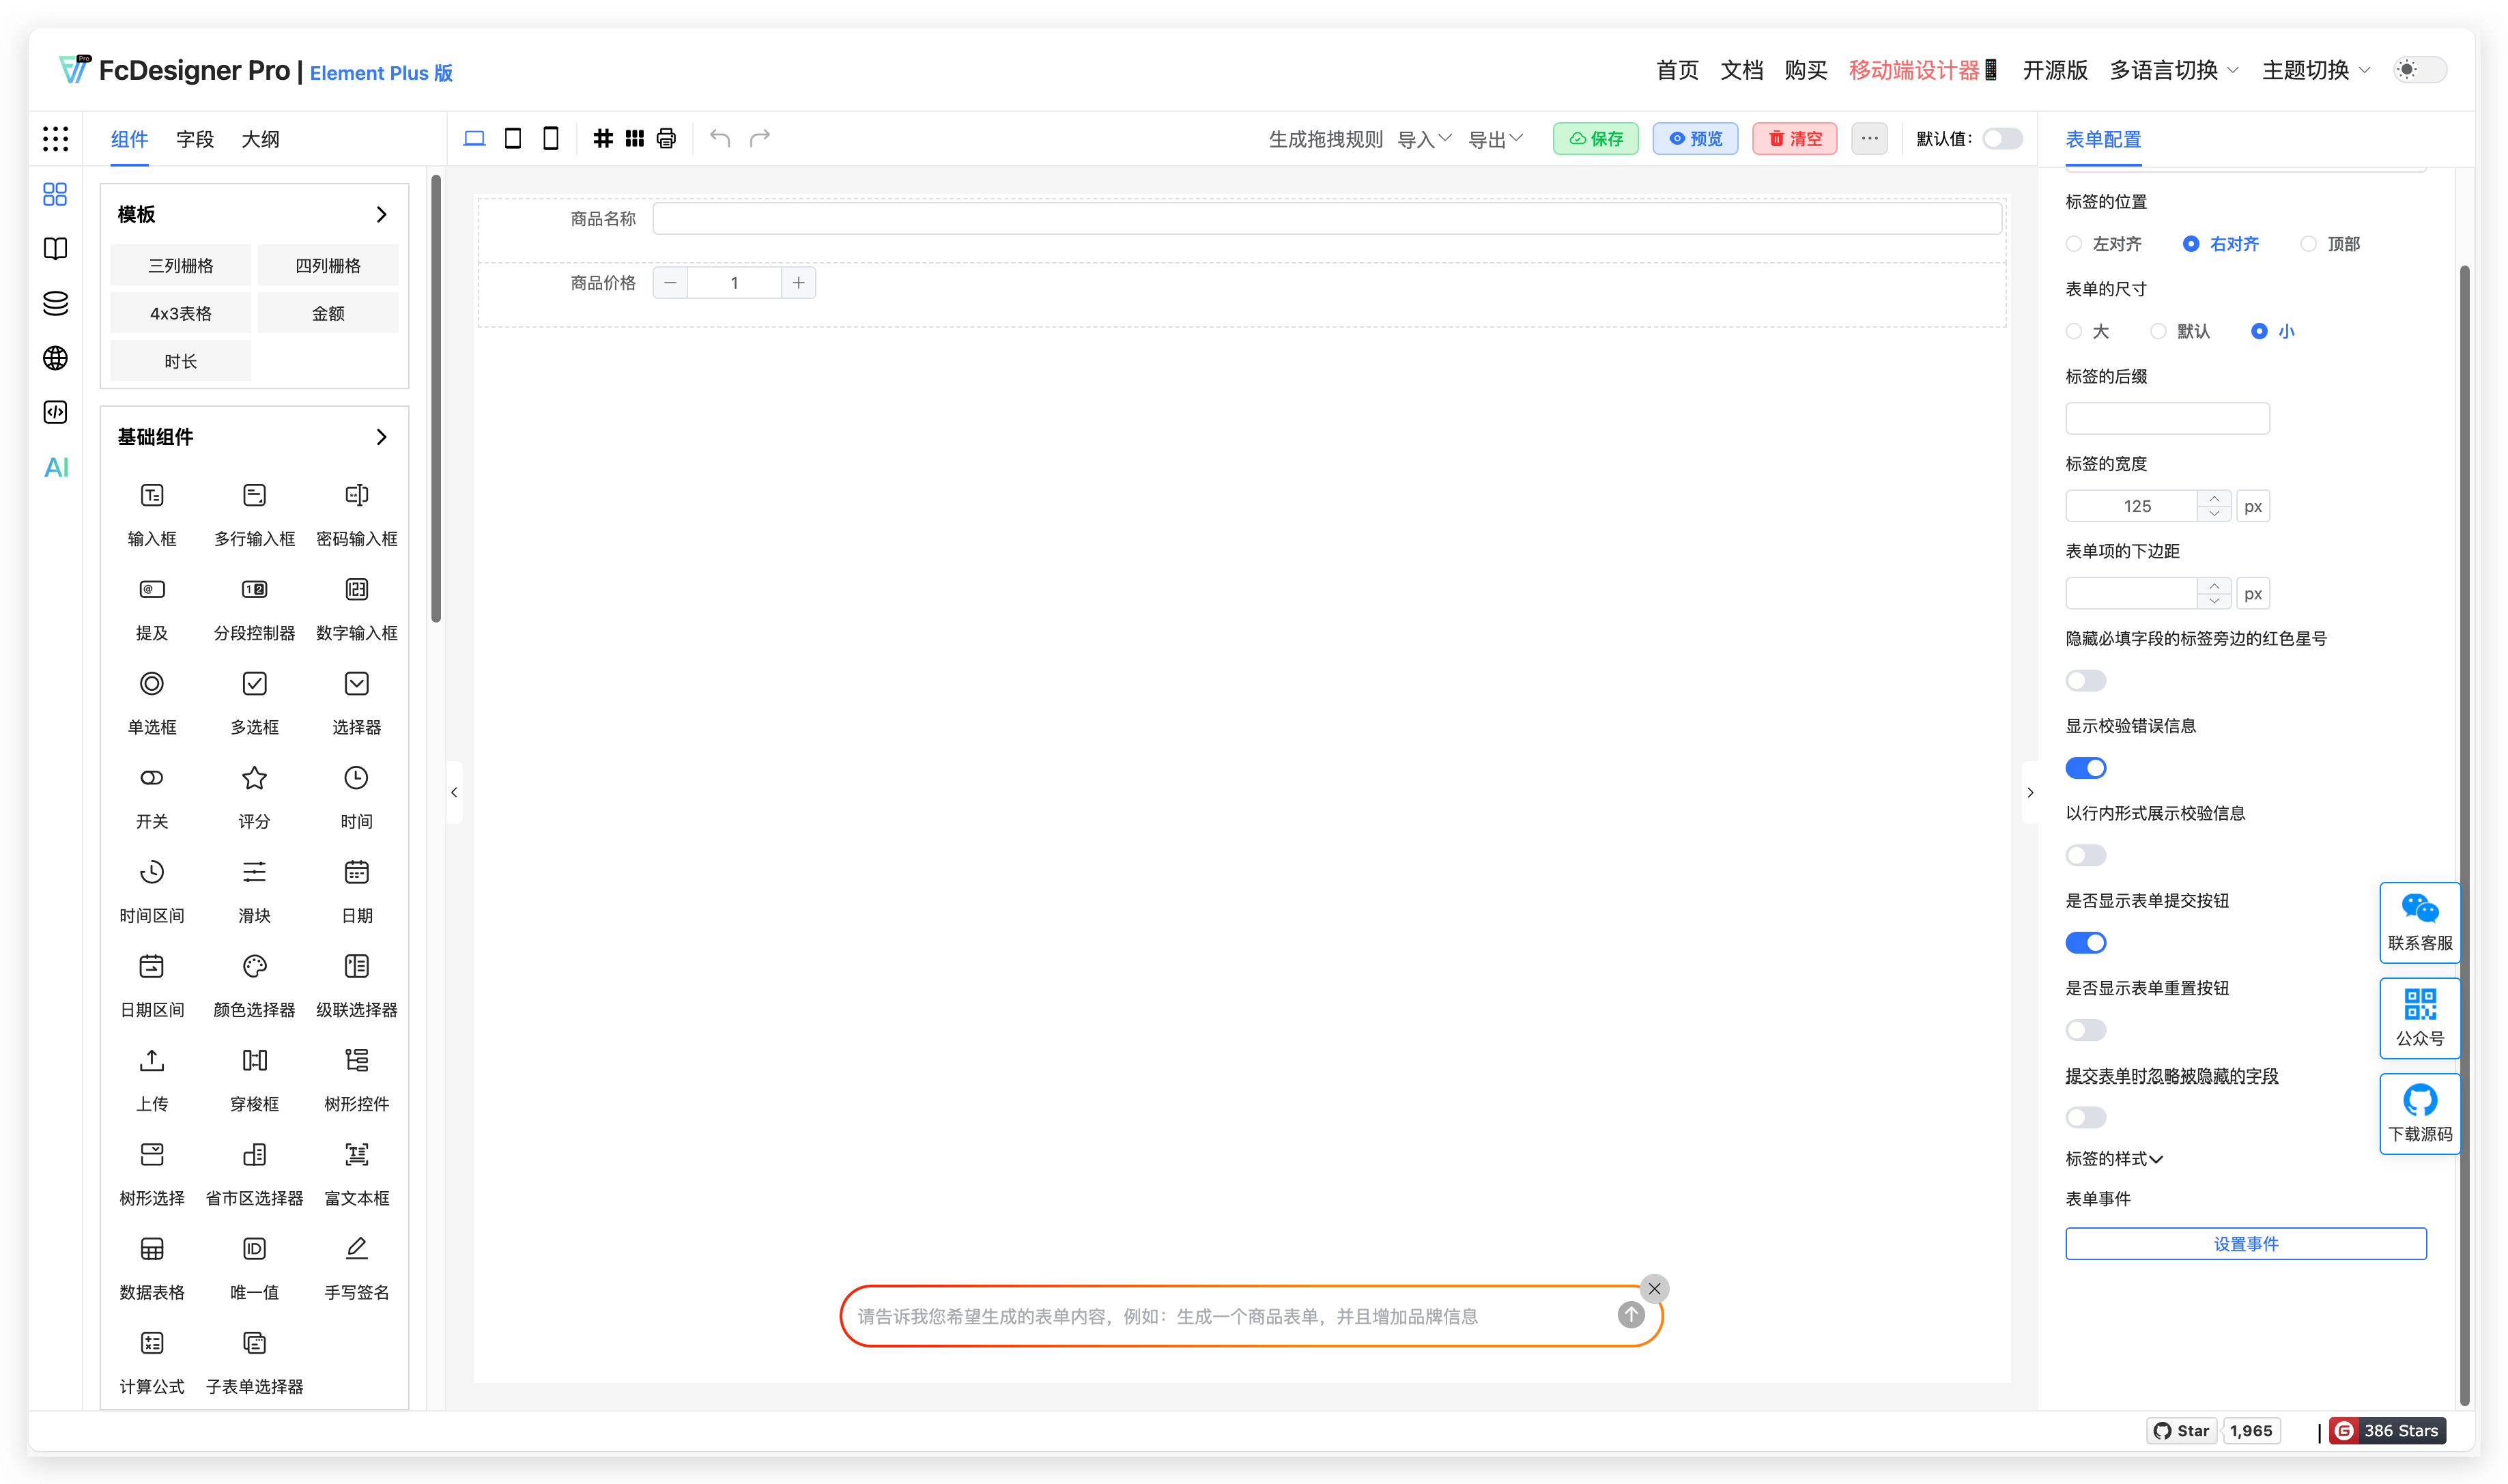
Task: Click the send arrow in AI prompt box
Action: coord(1630,1315)
